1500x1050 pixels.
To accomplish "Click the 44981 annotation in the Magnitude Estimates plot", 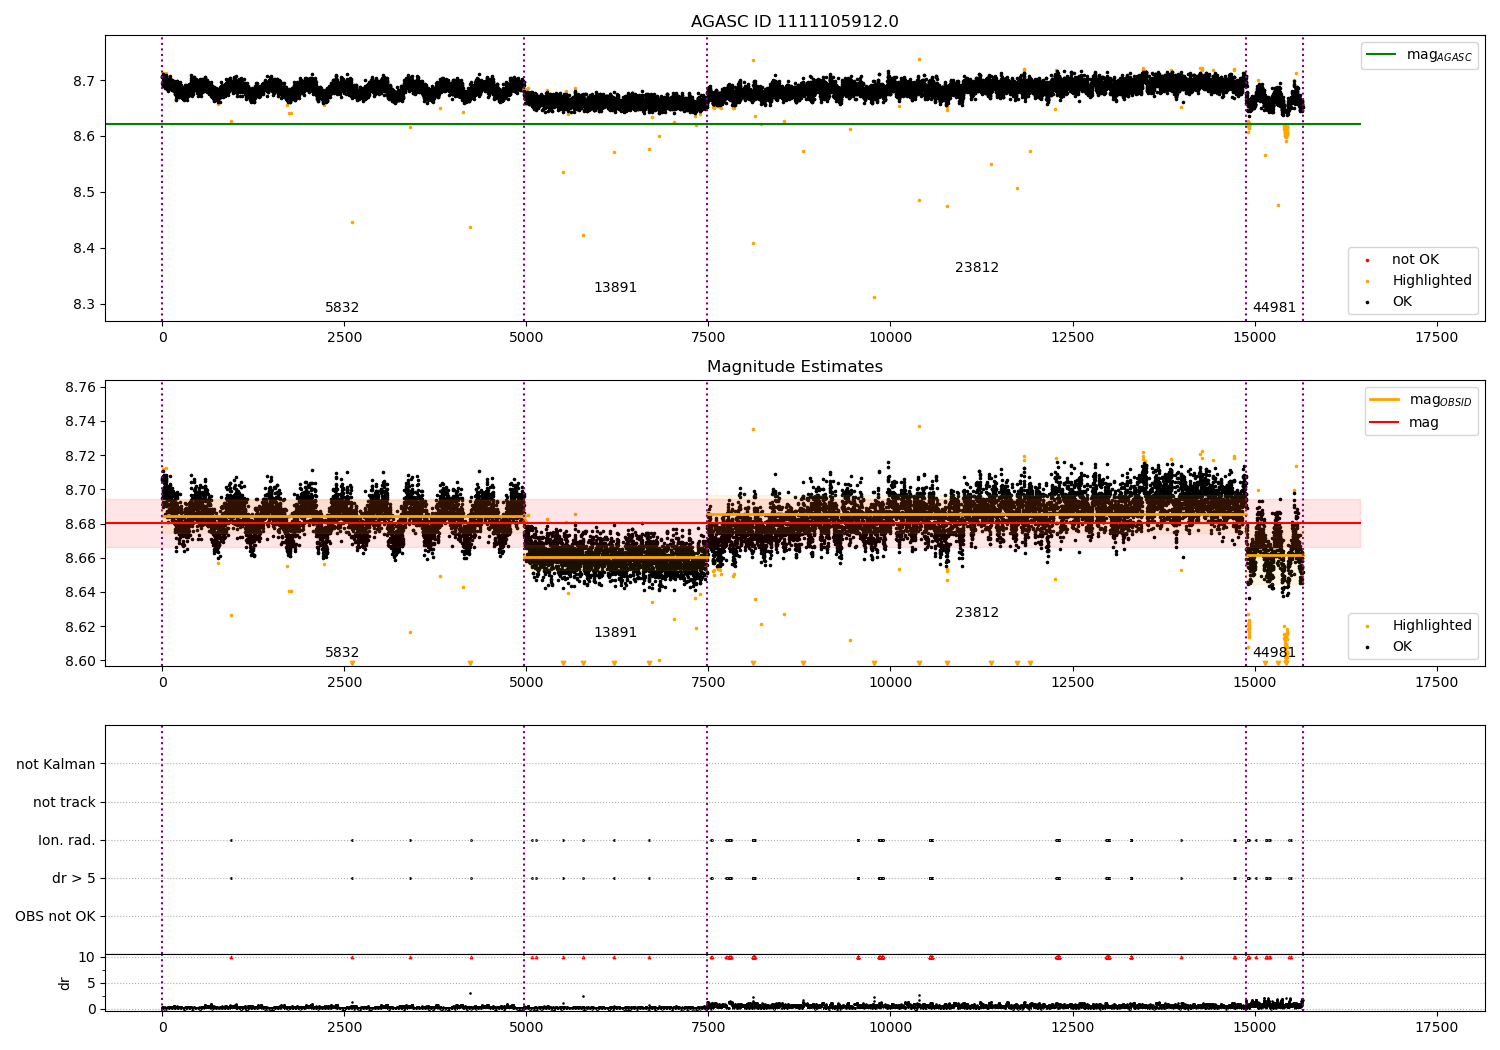I will [x=1274, y=653].
